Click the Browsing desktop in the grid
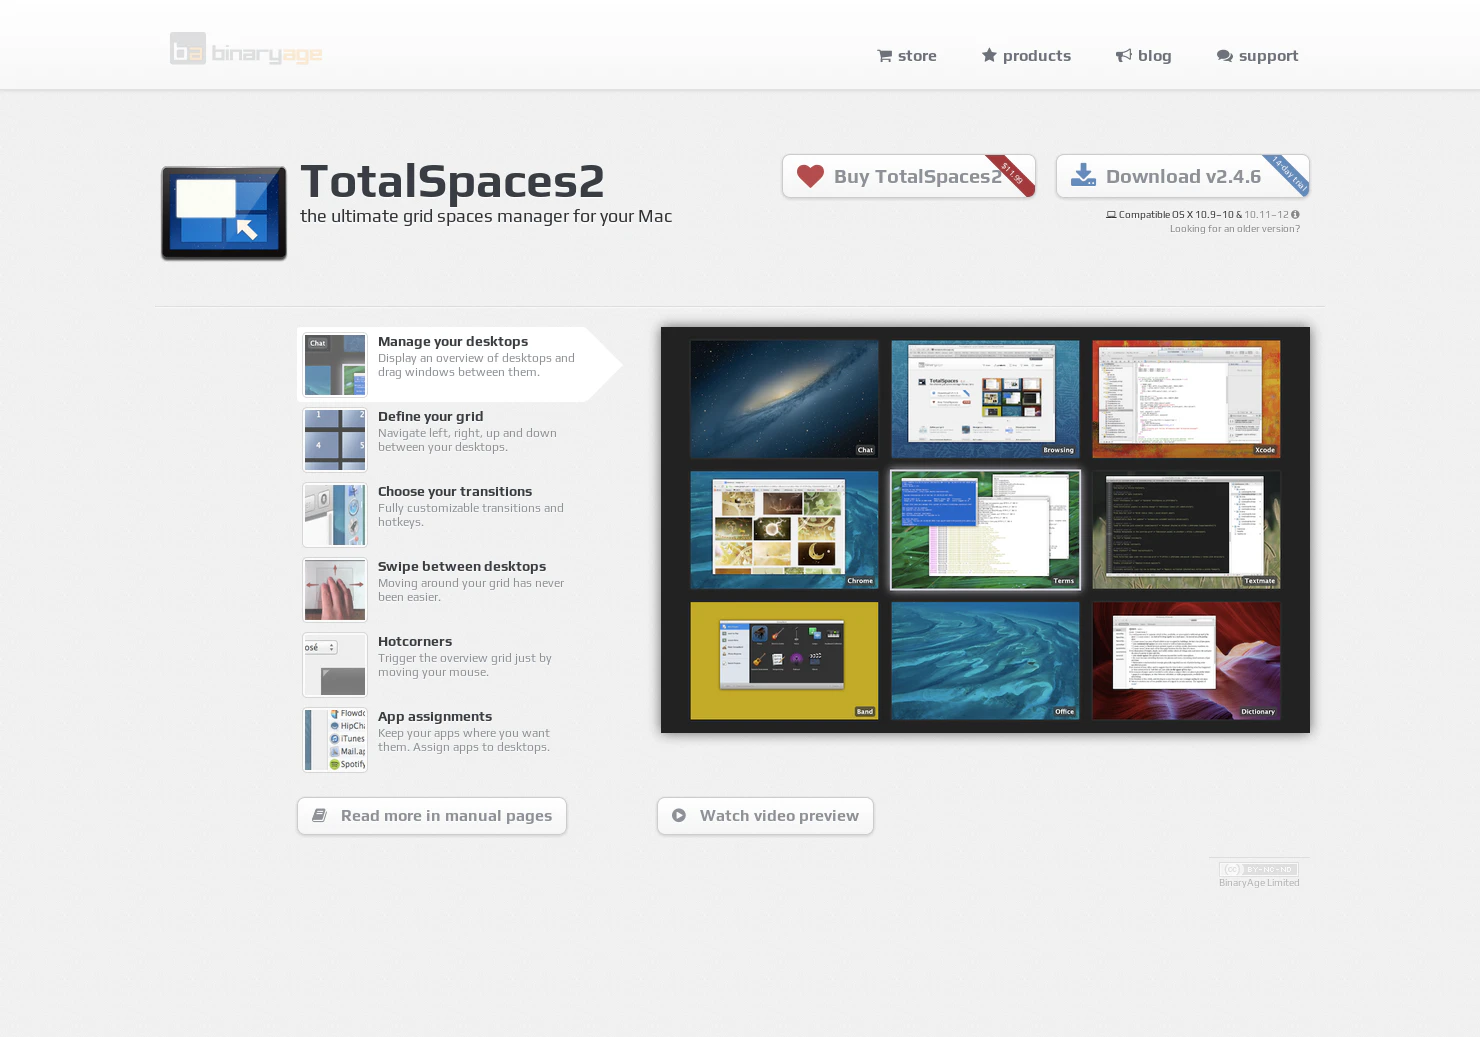Screen dimensions: 1480x1037 pos(985,399)
